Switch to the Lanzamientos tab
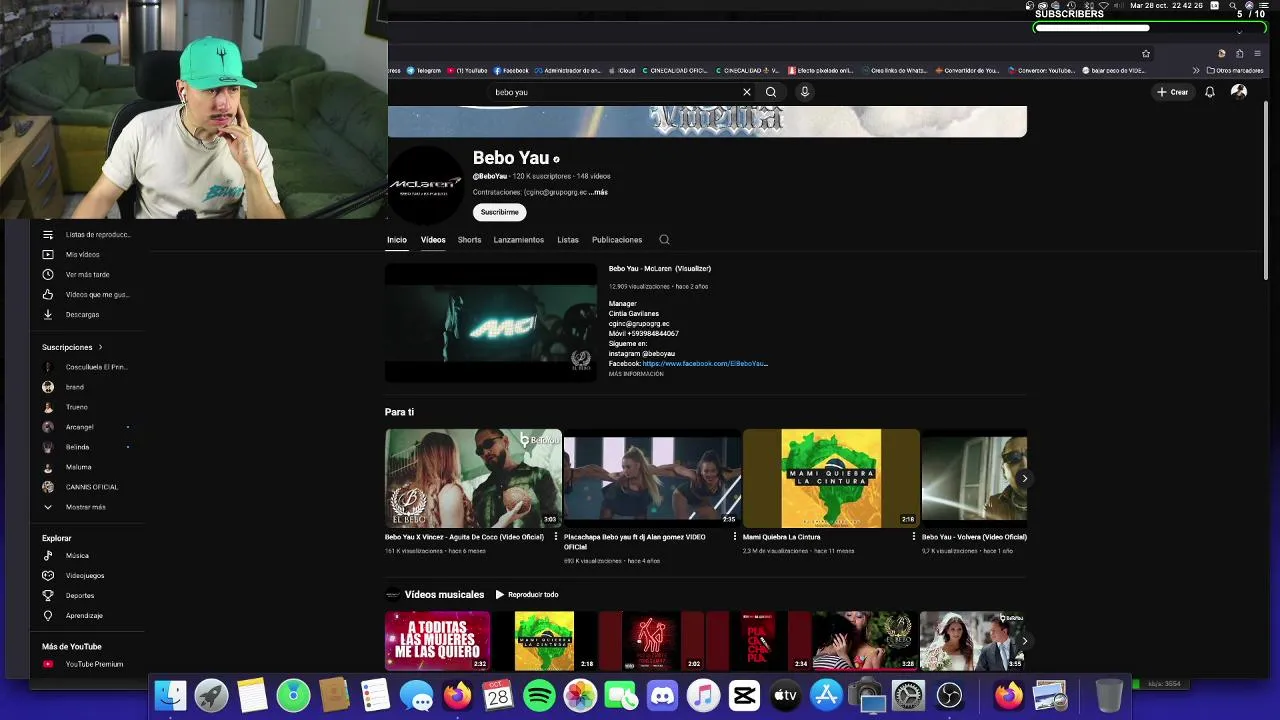1280x720 pixels. pyautogui.click(x=518, y=240)
